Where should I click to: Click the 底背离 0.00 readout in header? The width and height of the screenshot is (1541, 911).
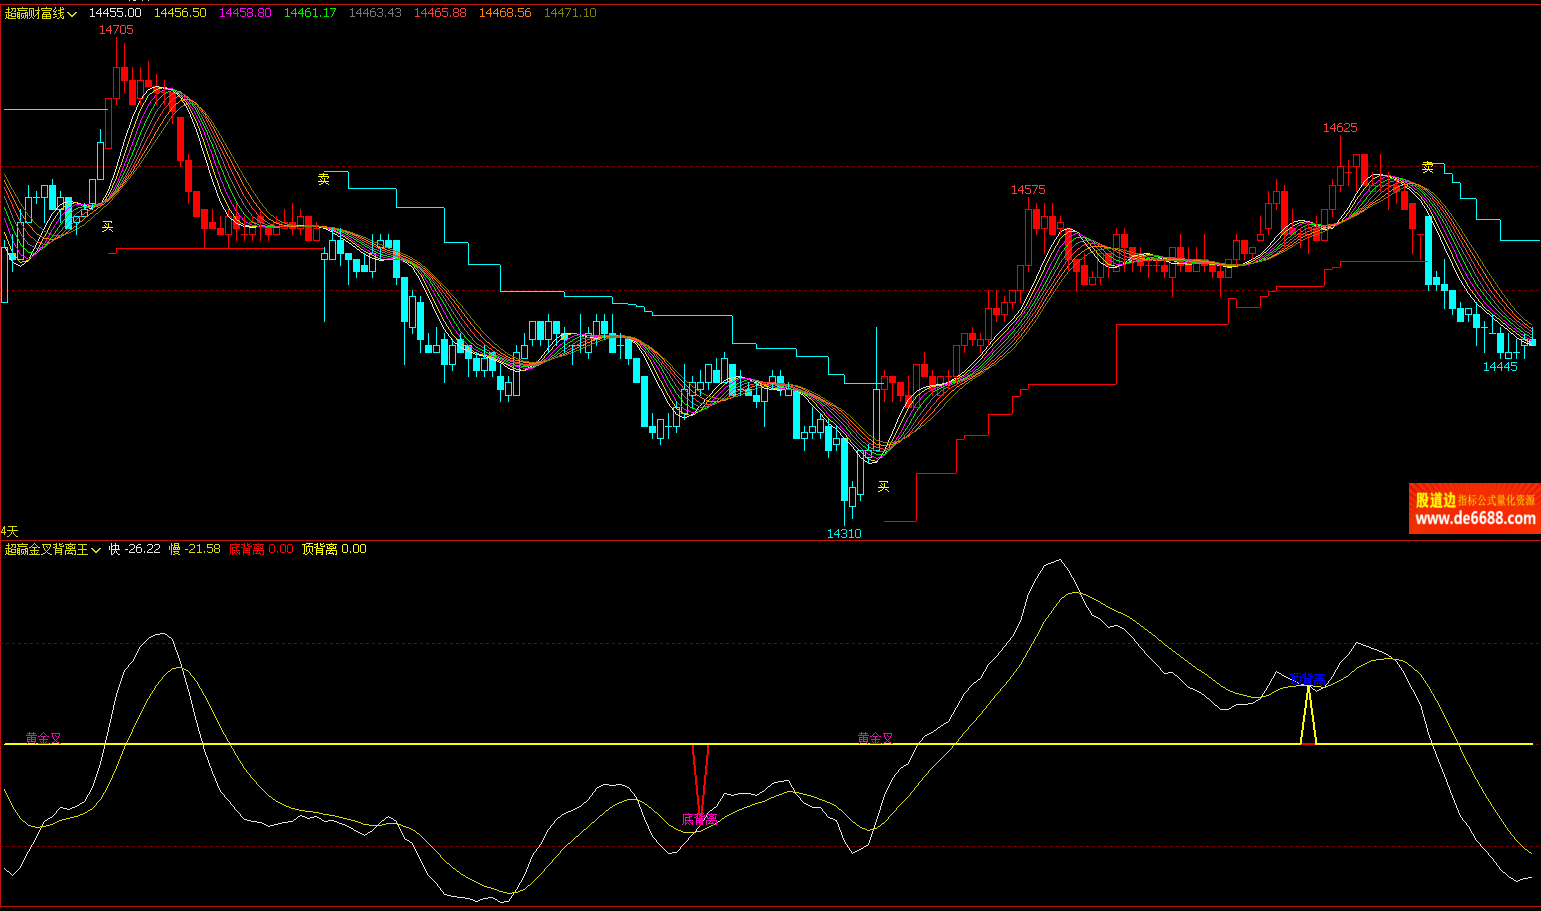[261, 549]
